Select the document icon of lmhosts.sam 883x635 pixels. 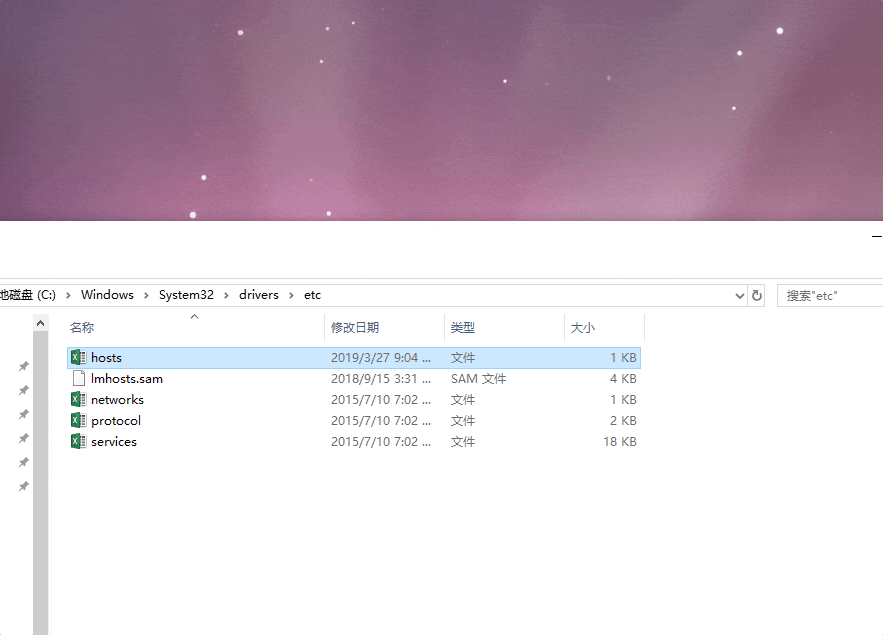(78, 378)
